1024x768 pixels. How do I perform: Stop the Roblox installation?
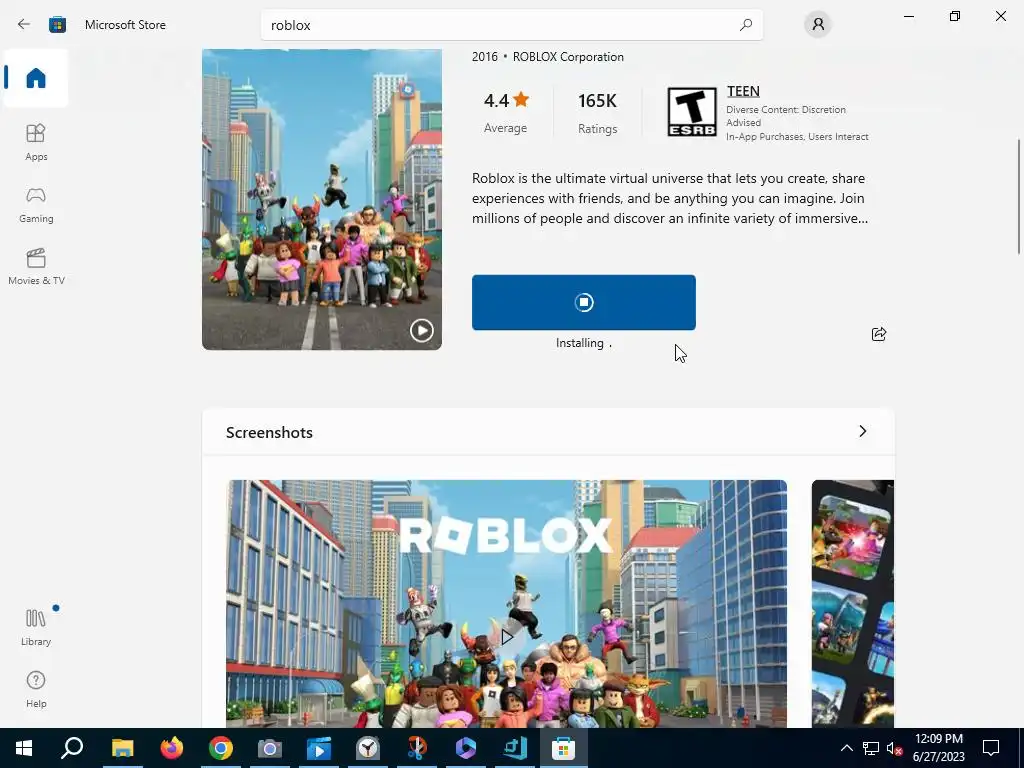[584, 302]
